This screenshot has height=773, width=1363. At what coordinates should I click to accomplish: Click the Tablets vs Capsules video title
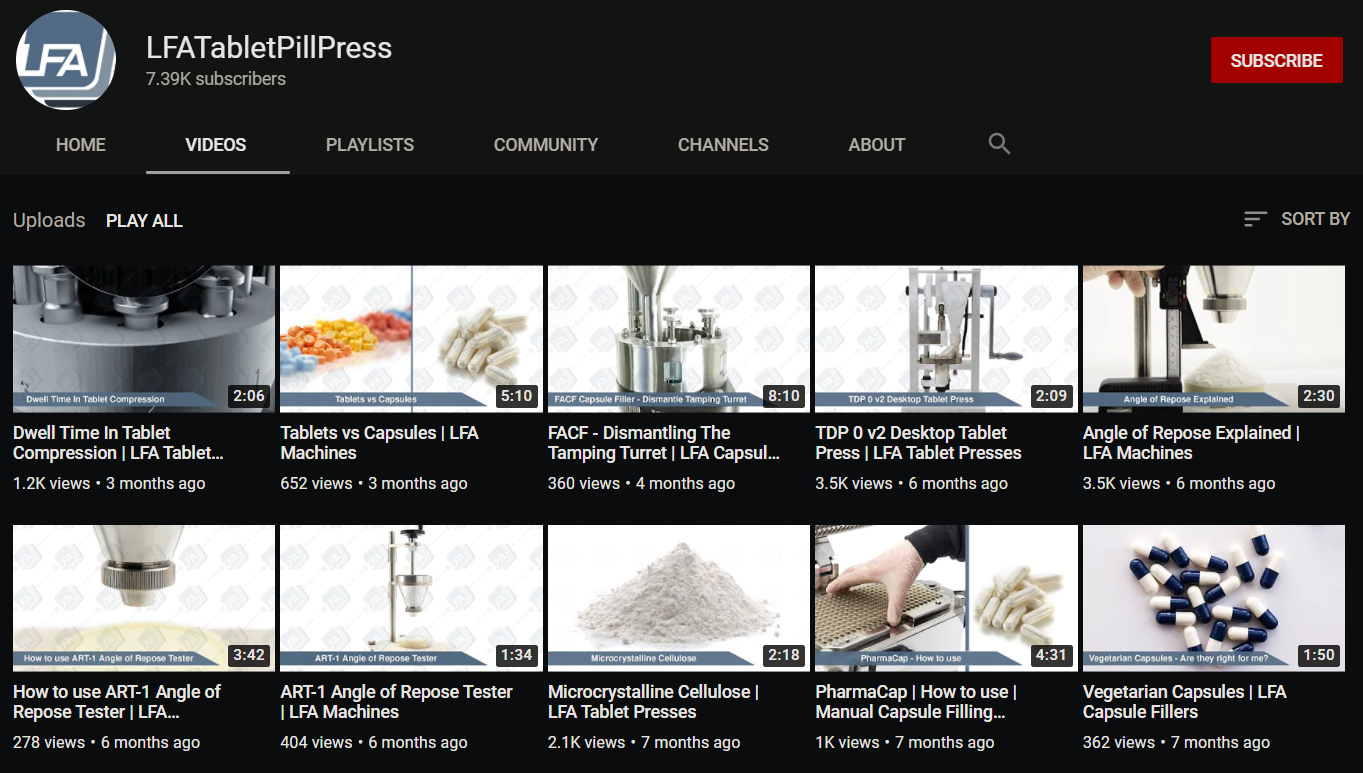[x=379, y=443]
